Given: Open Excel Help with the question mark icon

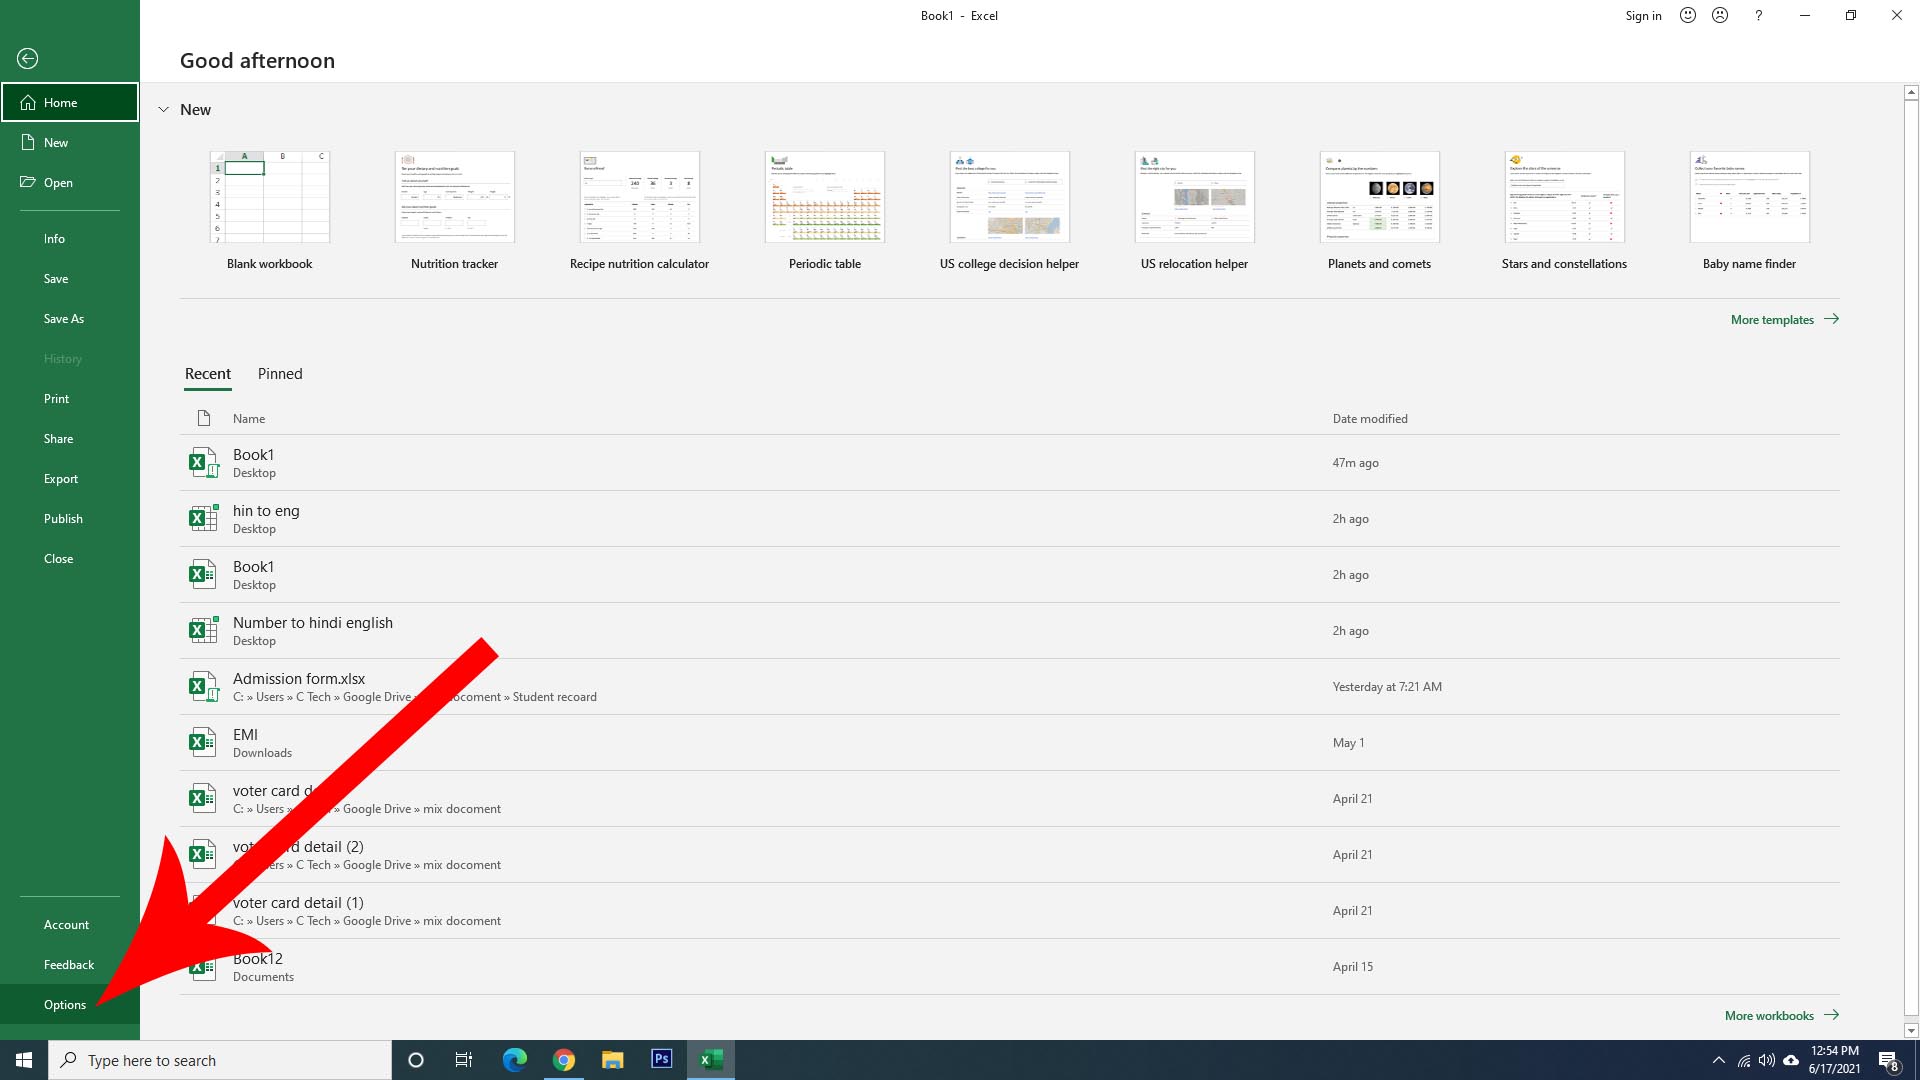Looking at the screenshot, I should [1758, 15].
